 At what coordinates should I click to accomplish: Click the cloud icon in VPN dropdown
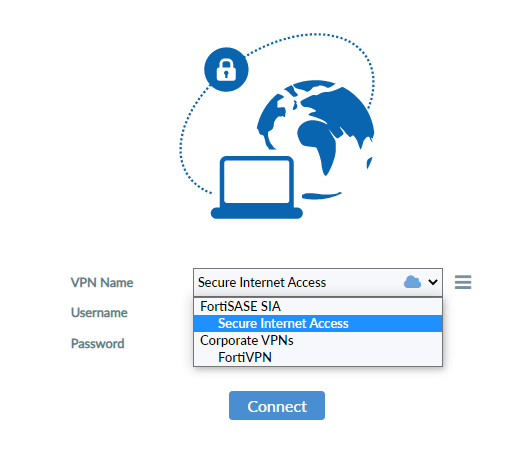coord(412,282)
